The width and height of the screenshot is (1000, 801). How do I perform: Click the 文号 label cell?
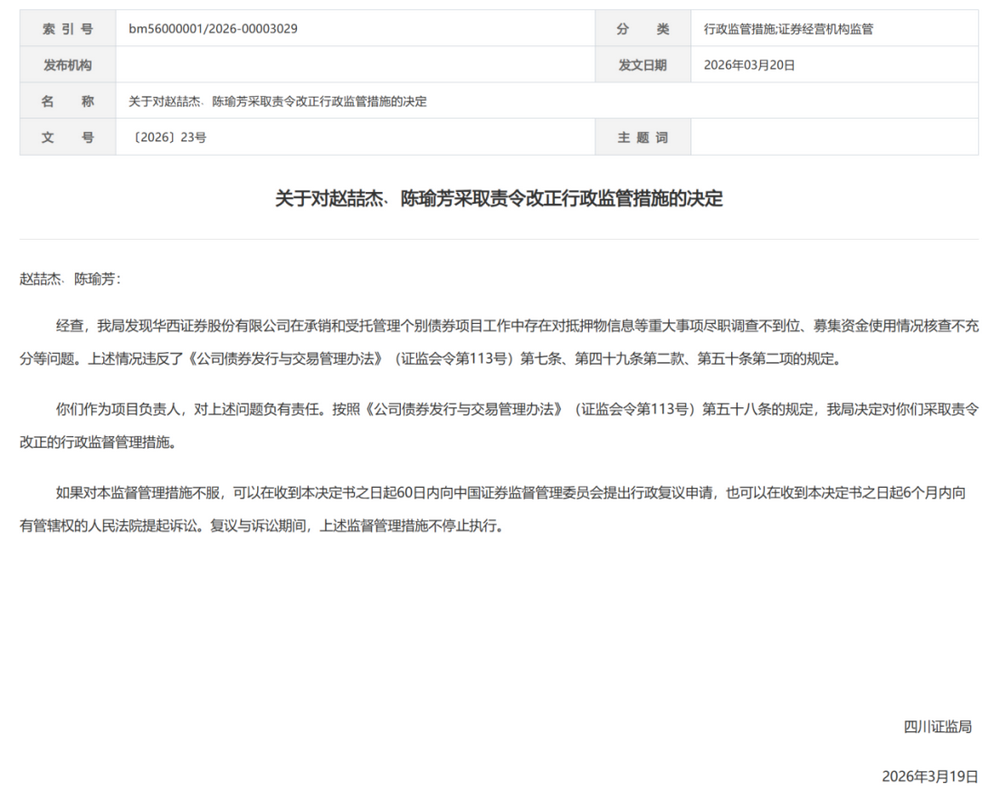point(68,137)
